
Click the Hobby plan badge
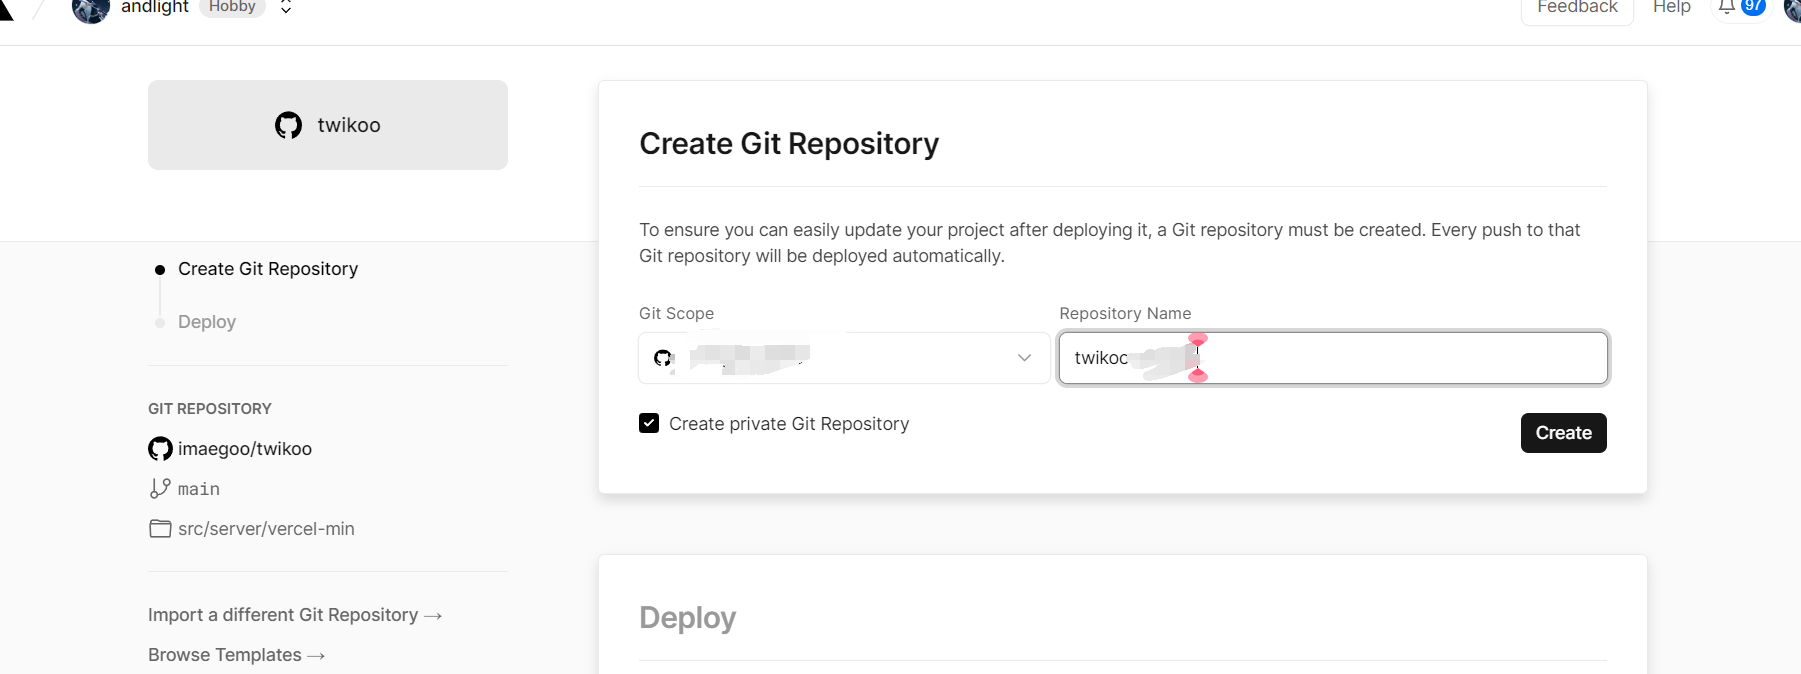232,7
